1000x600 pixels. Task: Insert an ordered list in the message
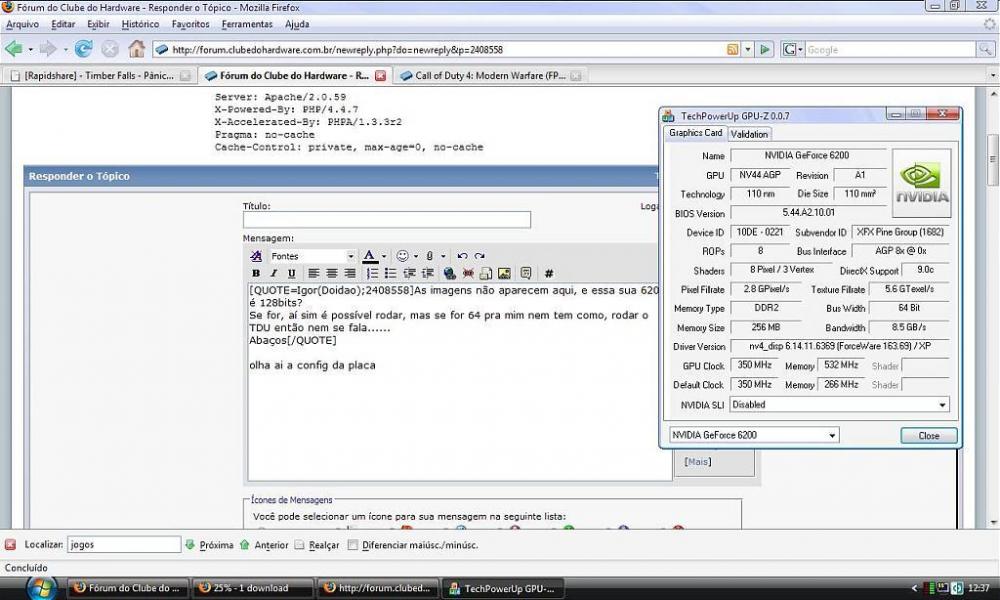pyautogui.click(x=372, y=273)
